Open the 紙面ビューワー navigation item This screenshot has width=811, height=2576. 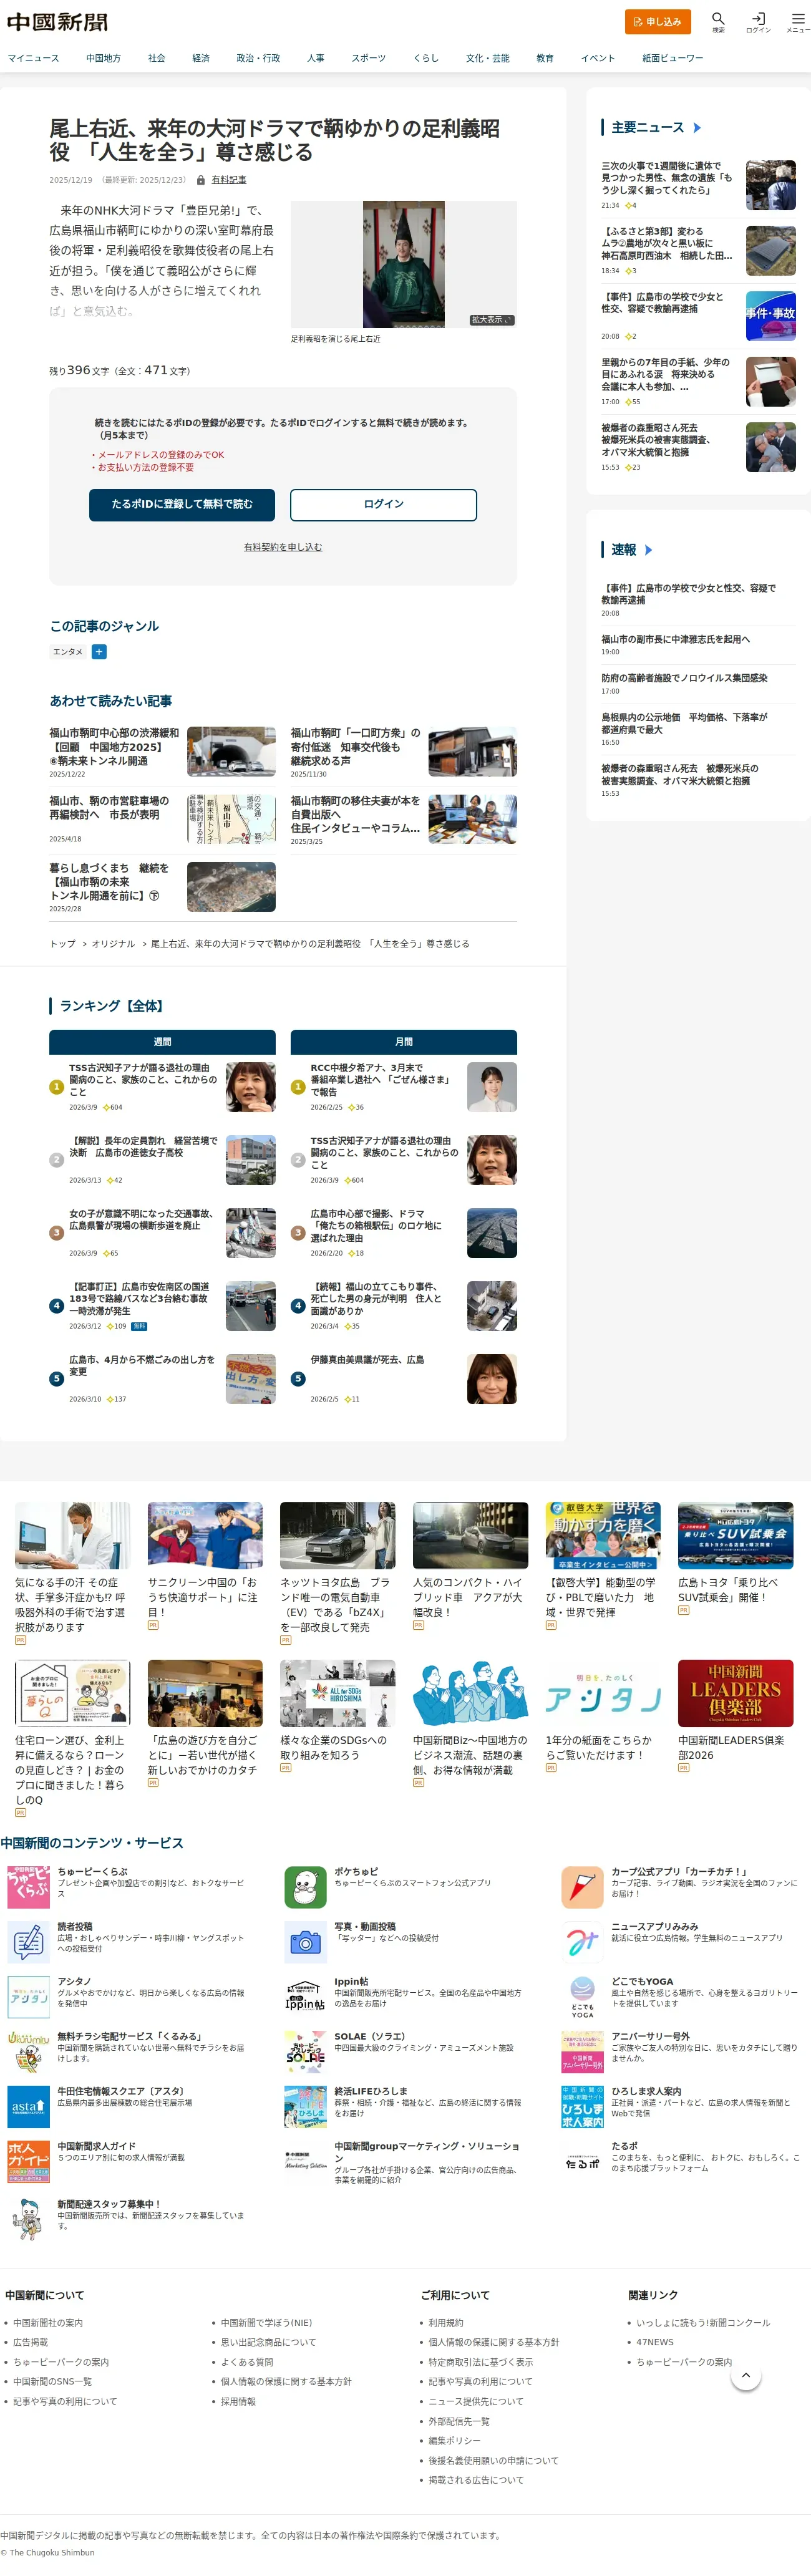tap(672, 58)
